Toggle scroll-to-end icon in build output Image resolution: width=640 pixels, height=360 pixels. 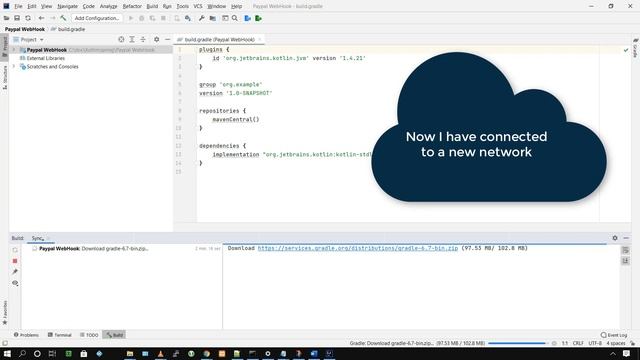[625, 261]
